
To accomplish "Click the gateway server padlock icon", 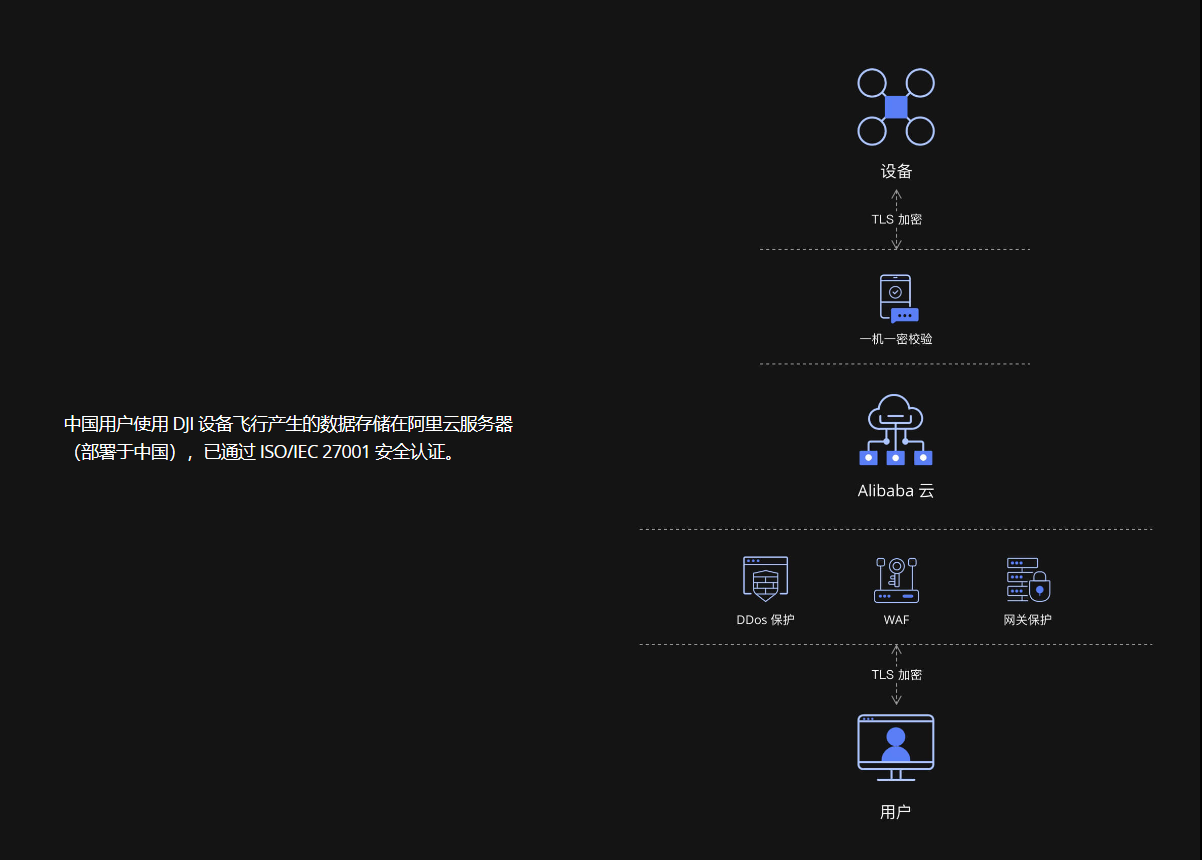I will (1028, 579).
